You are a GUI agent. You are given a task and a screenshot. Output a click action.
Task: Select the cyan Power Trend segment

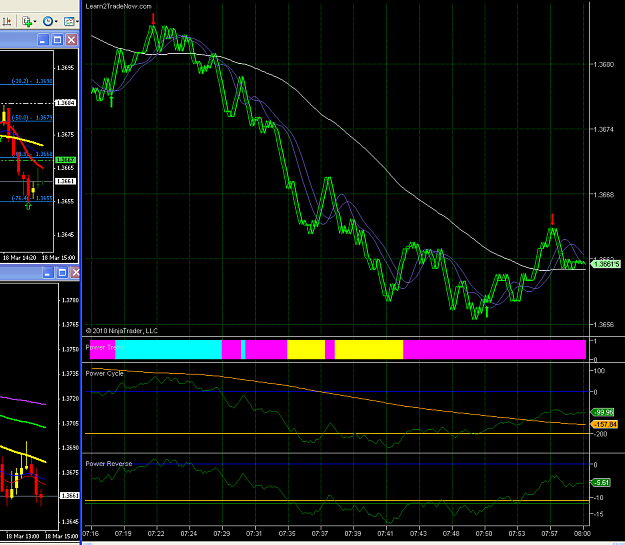coord(168,349)
